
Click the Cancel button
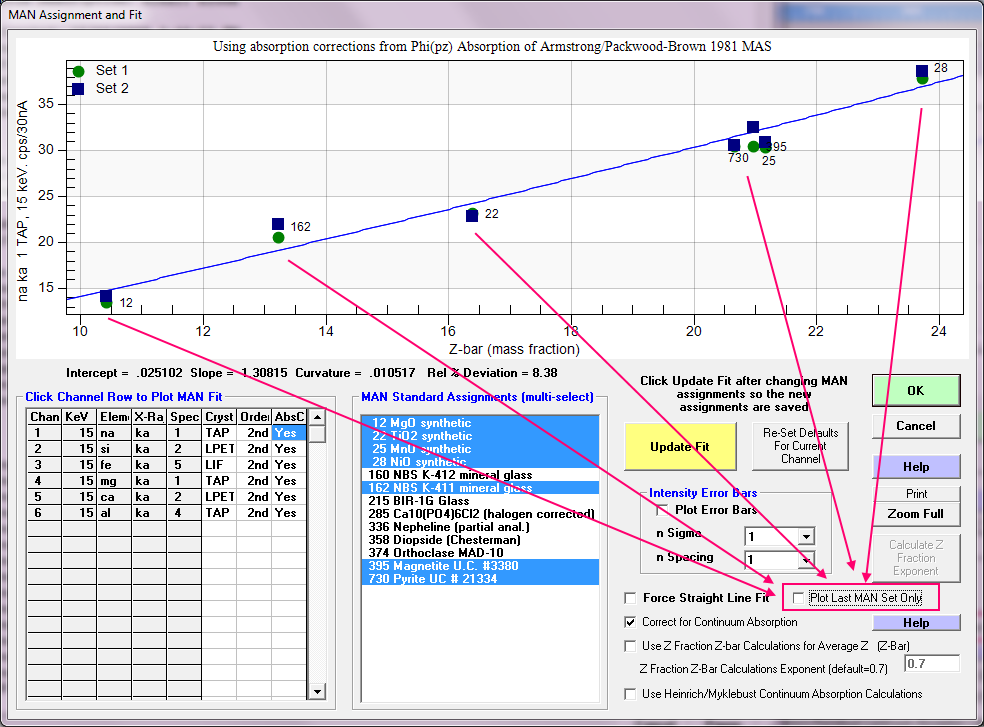click(x=915, y=425)
